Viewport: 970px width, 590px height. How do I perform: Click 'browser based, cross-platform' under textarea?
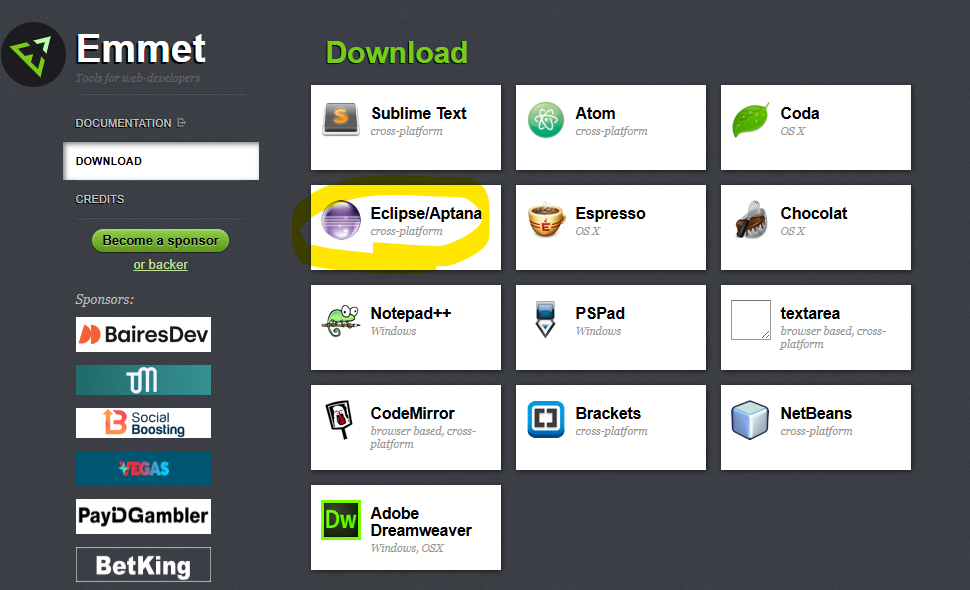(833, 337)
